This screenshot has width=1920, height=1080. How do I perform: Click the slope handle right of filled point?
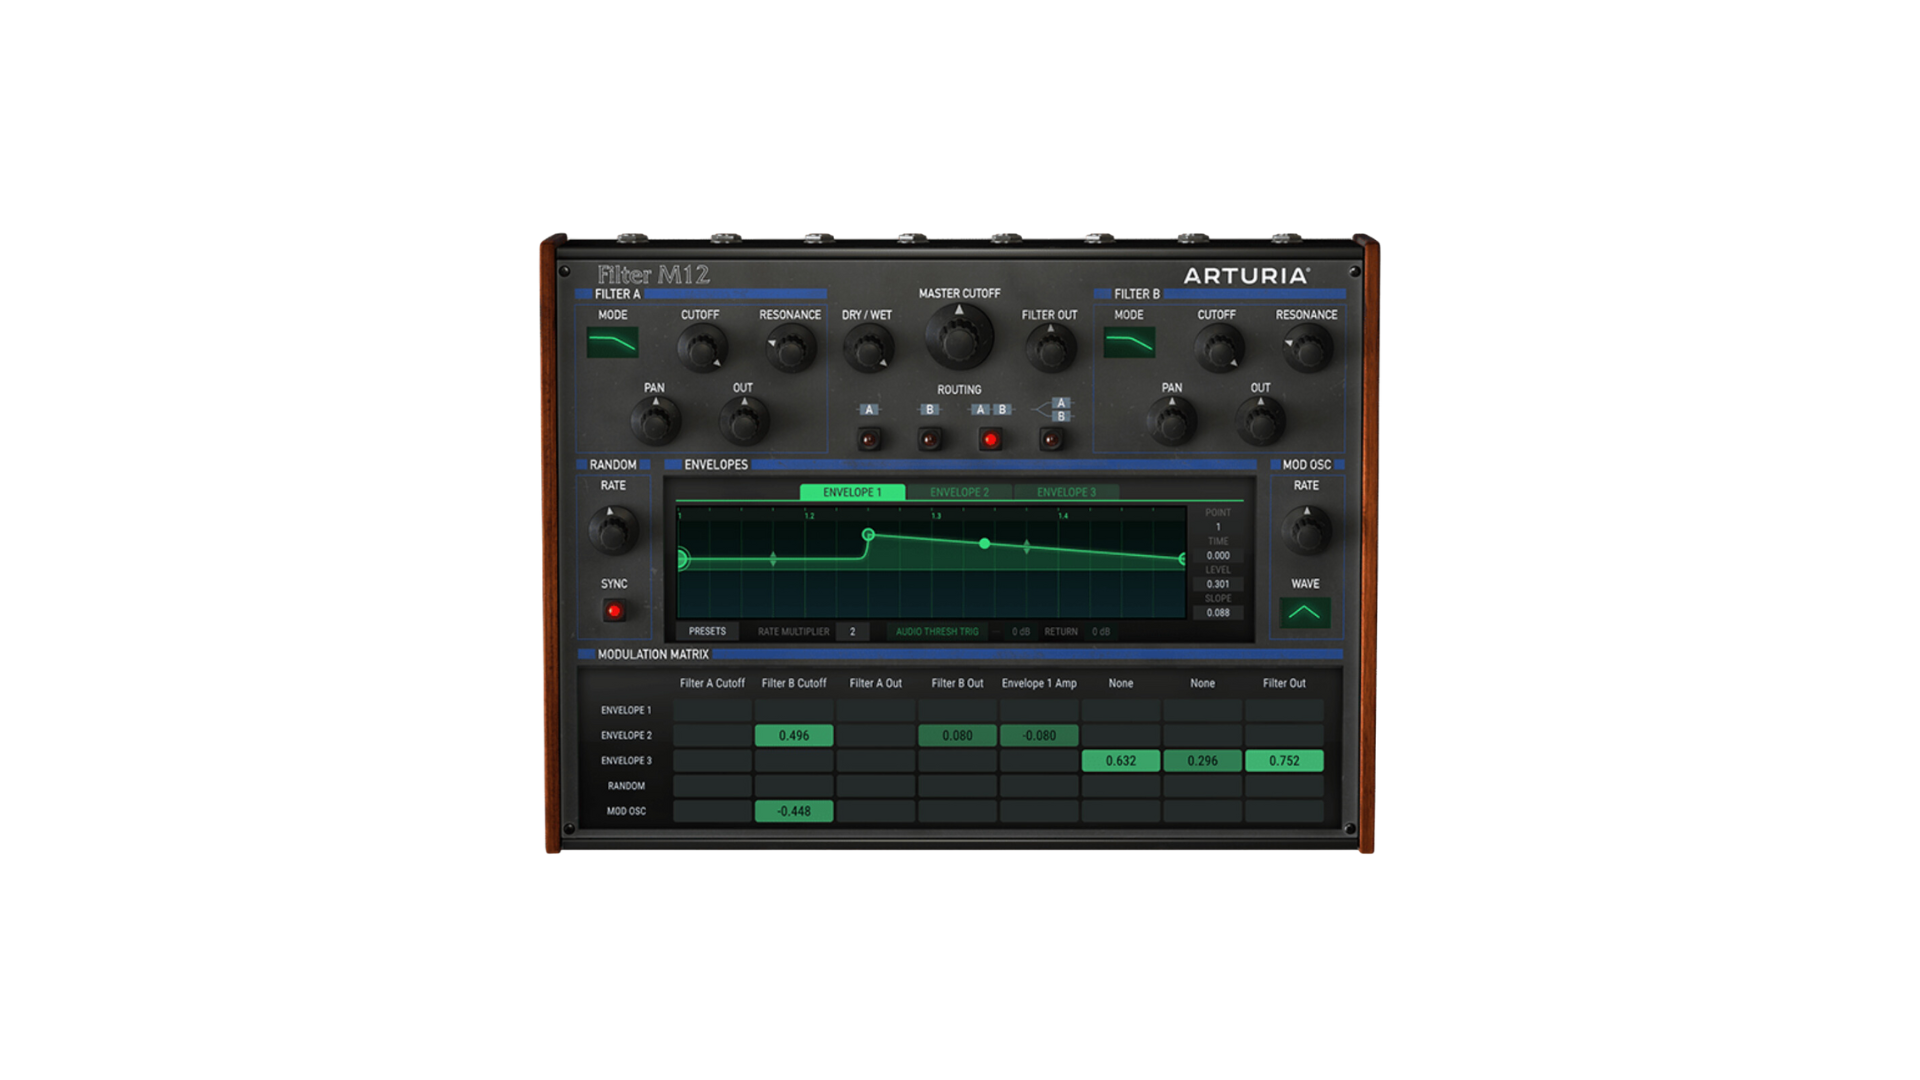1027,547
